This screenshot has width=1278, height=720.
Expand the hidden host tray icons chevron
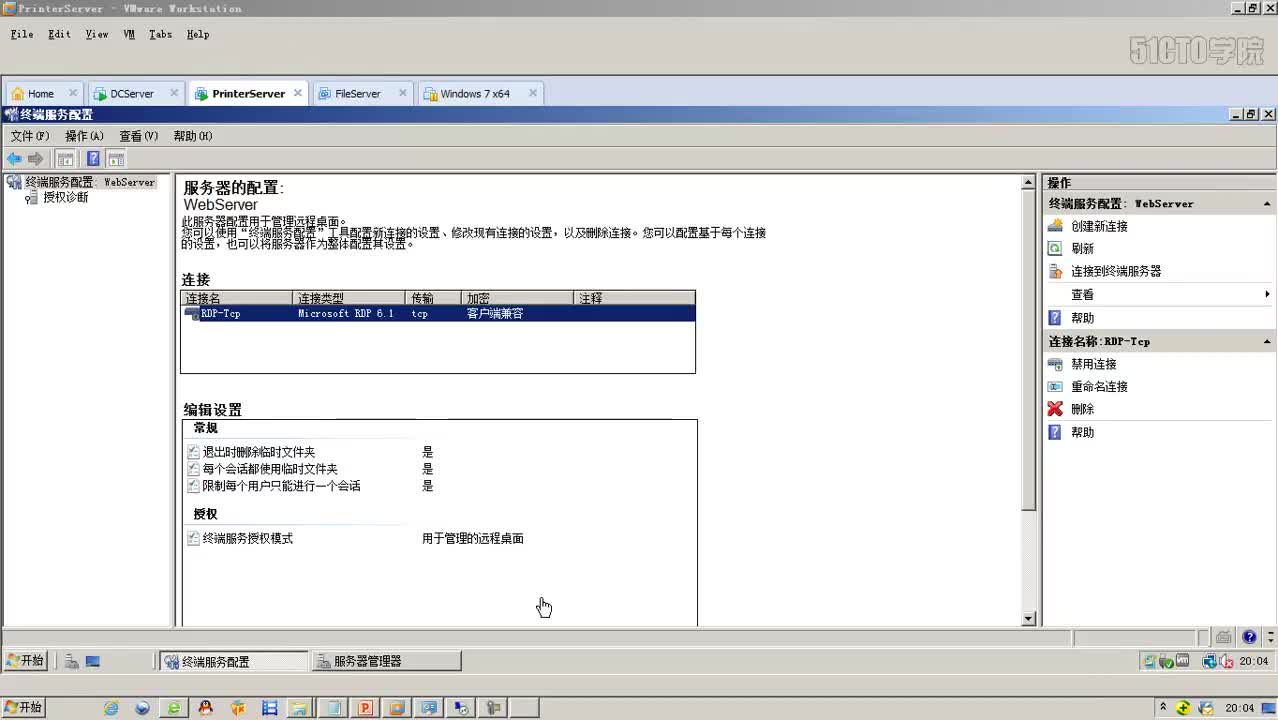1163,707
